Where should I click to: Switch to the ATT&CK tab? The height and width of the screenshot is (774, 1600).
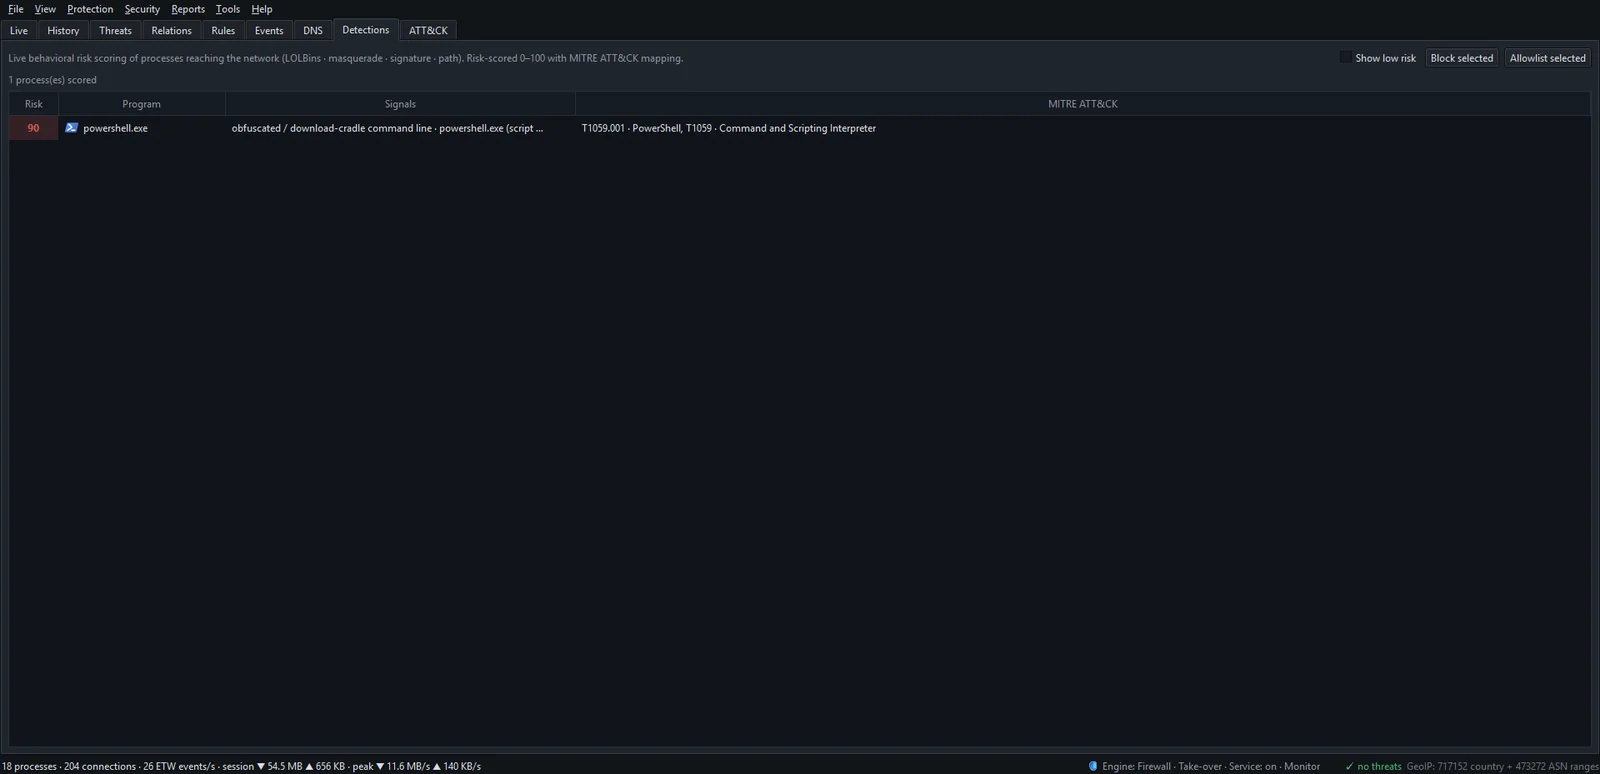[428, 31]
